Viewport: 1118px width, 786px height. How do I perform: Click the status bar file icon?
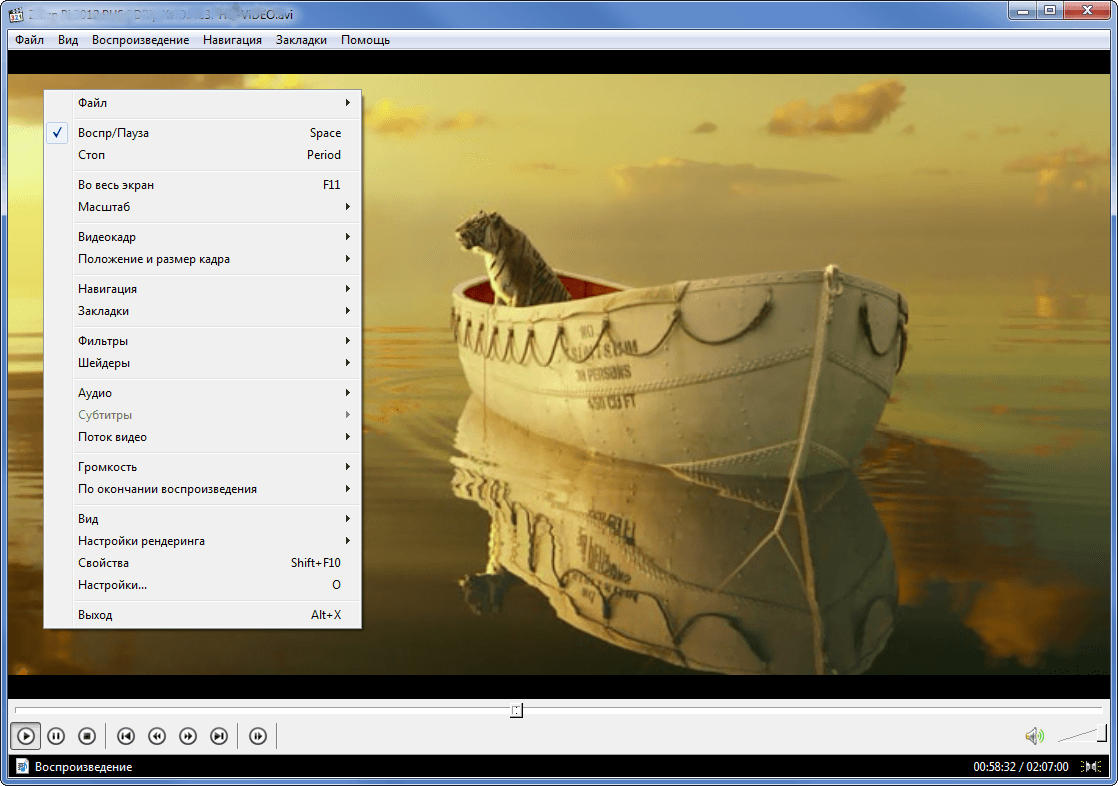(22, 767)
